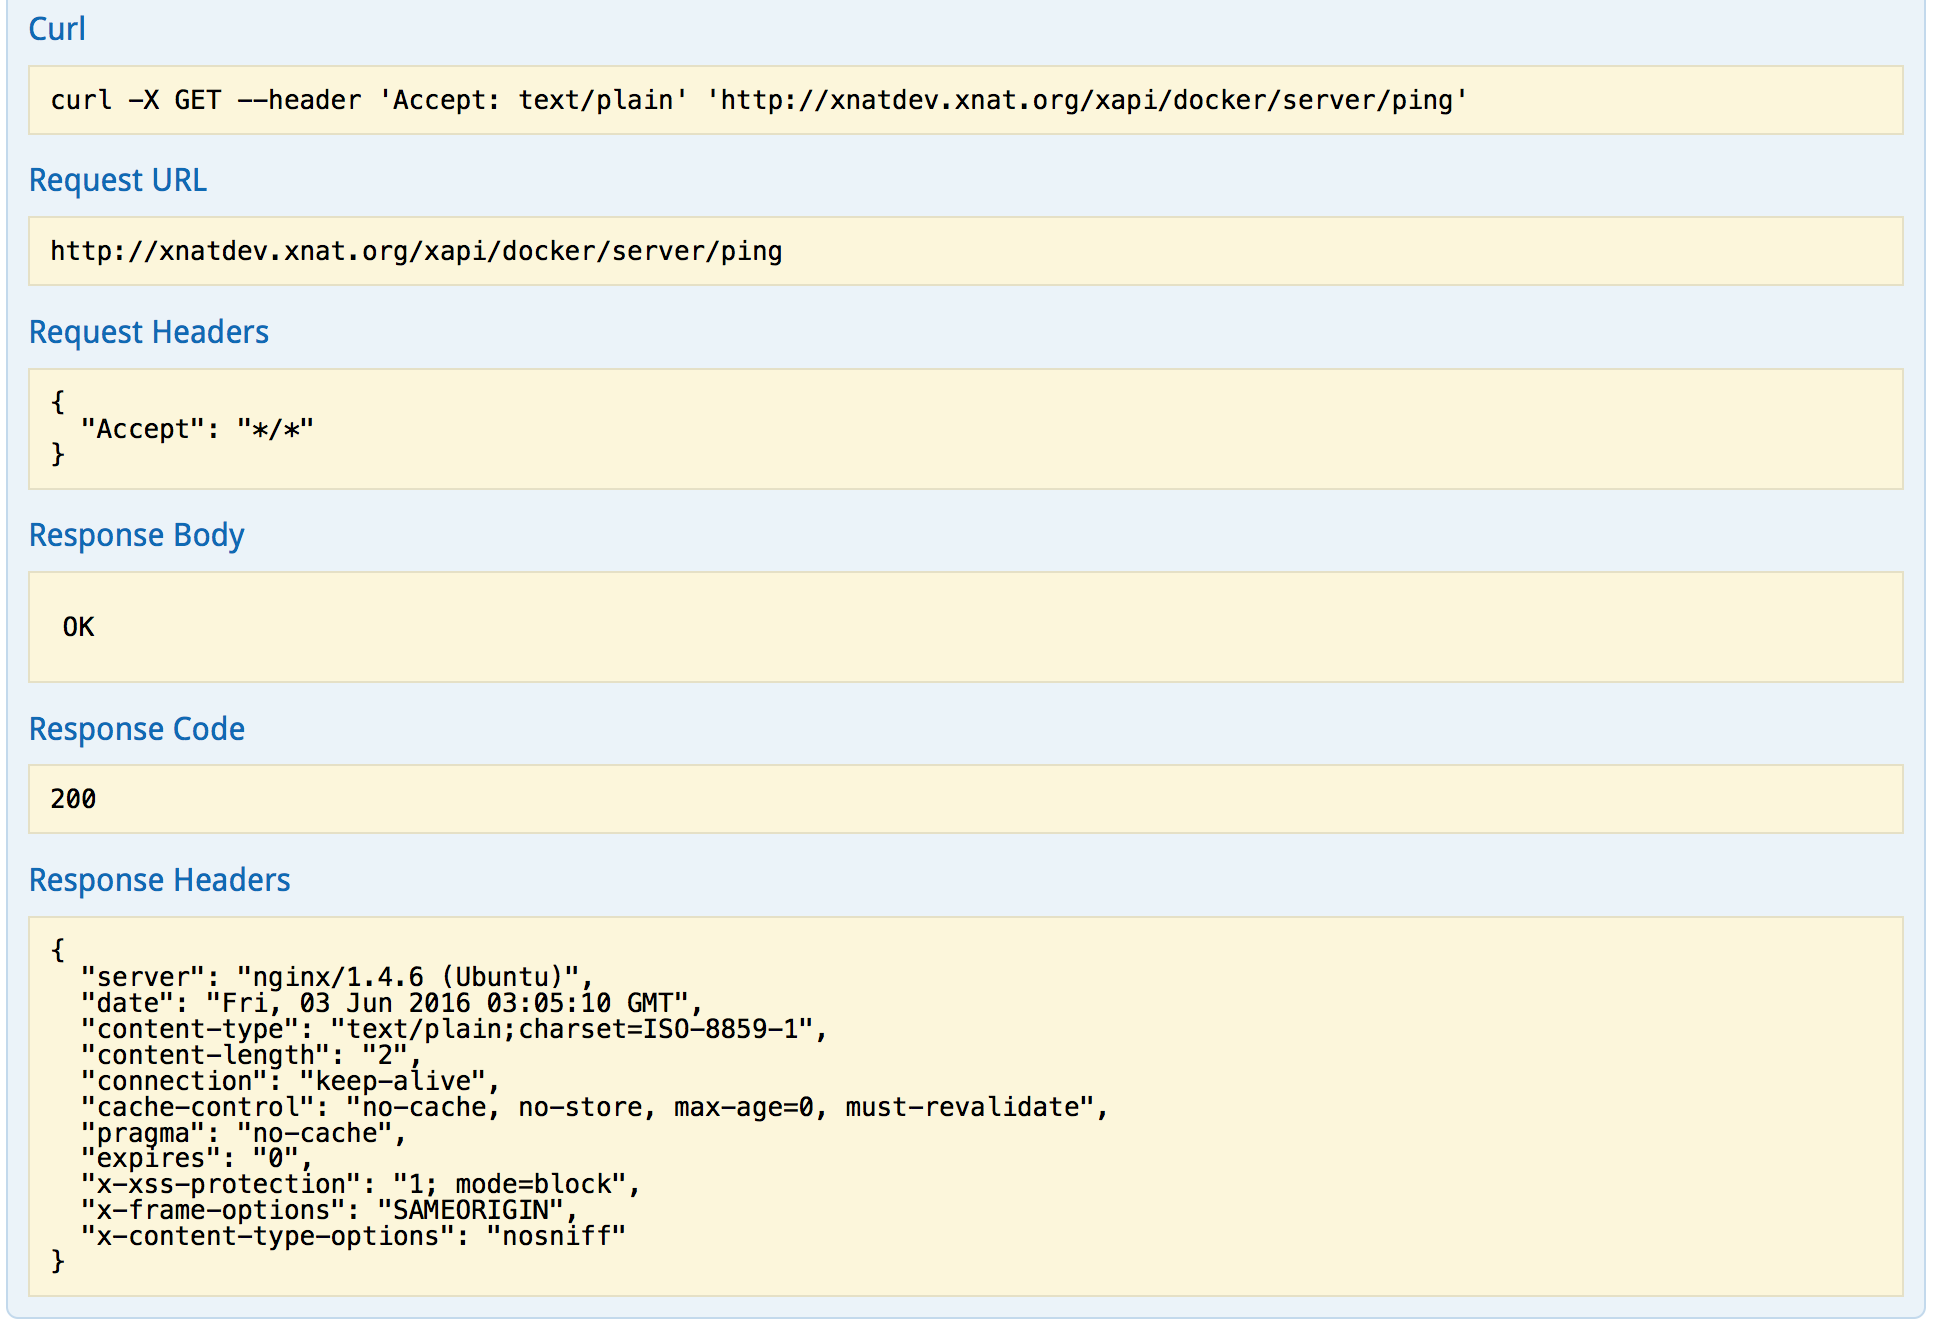Click the content-length header line
This screenshot has height=1328, width=1936.
pos(251,1055)
